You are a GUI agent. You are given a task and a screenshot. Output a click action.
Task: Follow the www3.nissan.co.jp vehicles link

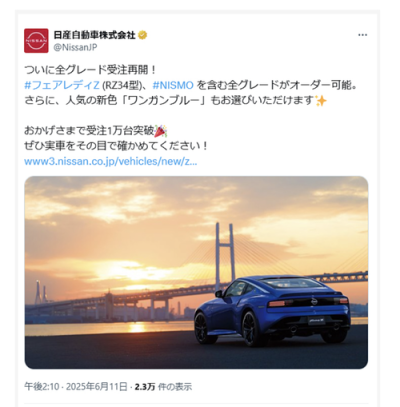111,162
